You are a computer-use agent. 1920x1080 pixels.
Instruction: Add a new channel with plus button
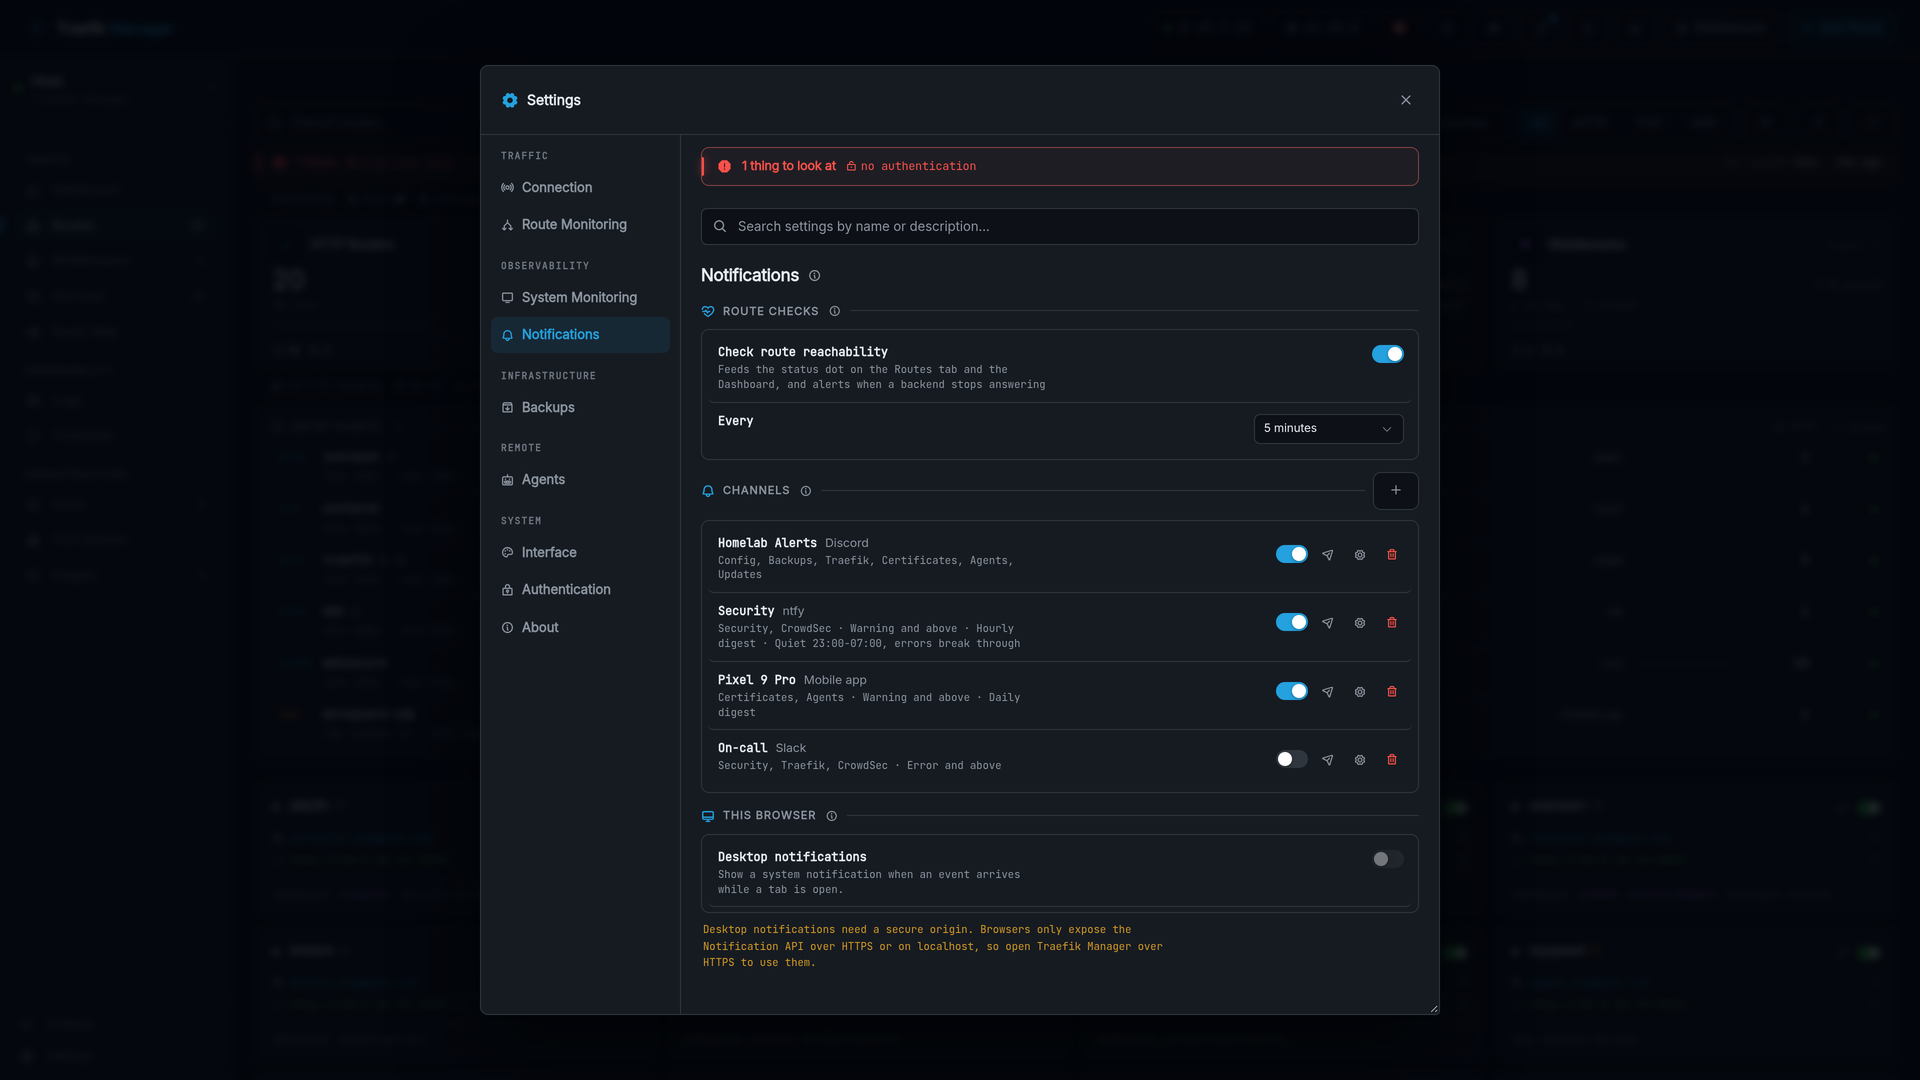(x=1395, y=491)
